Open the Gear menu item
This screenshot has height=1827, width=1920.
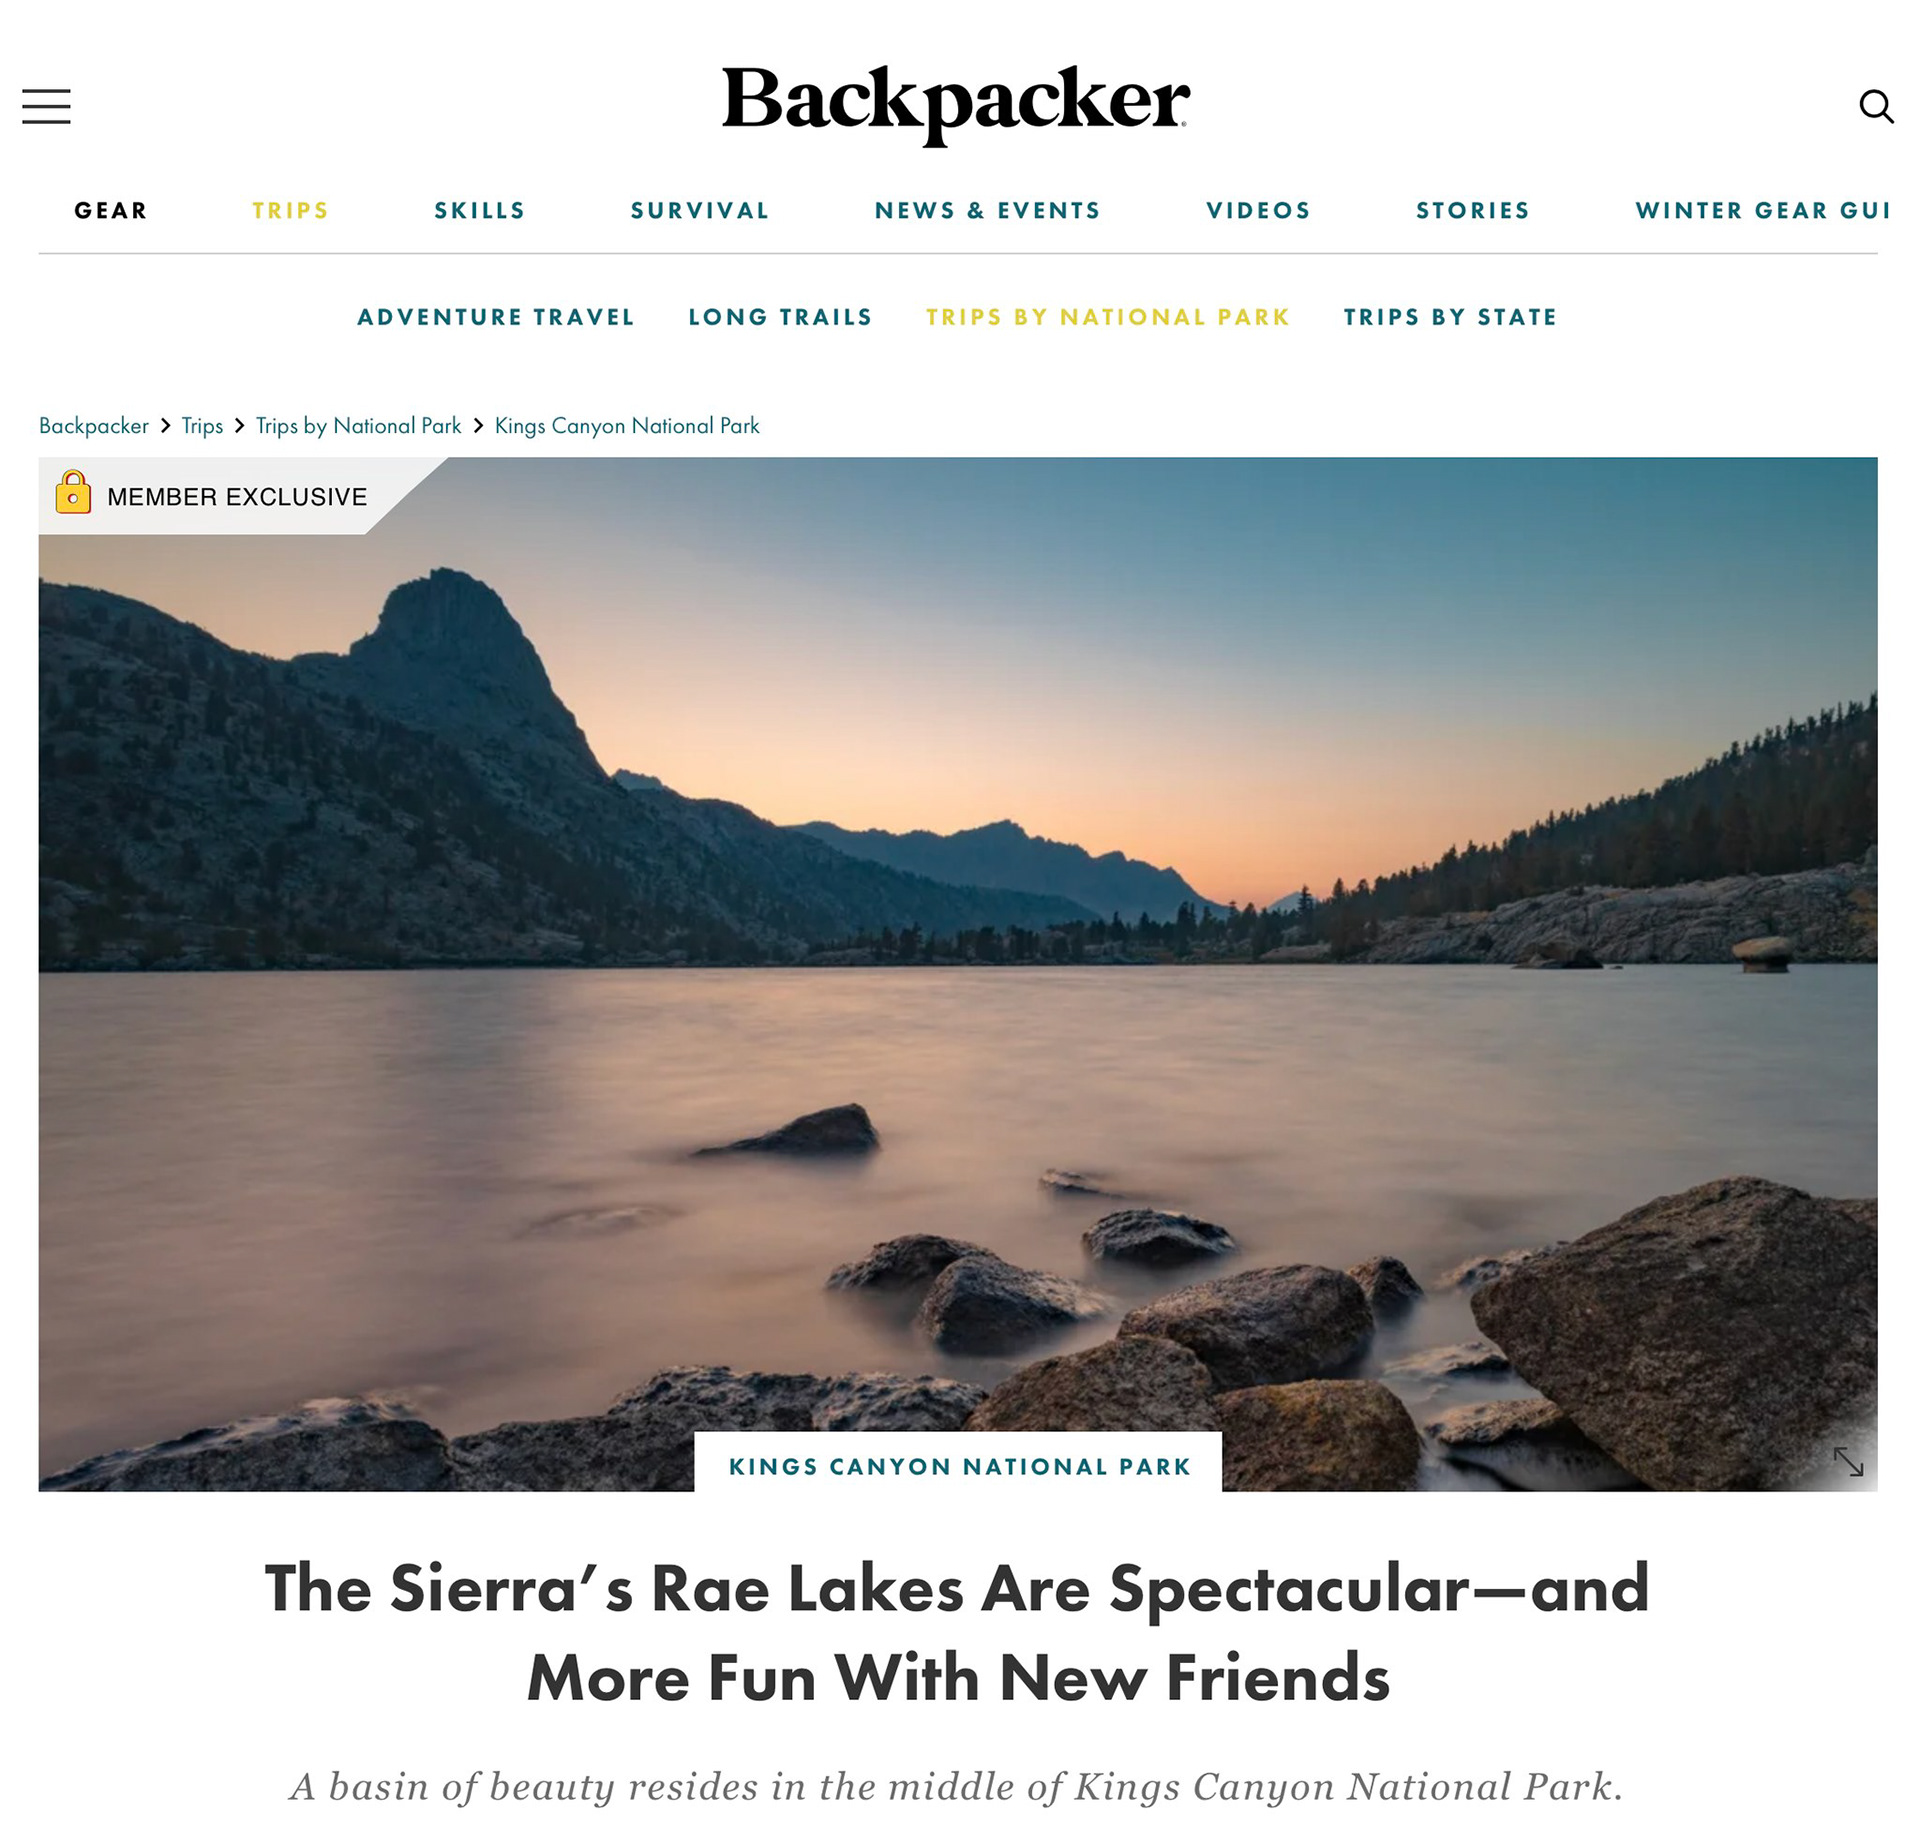pos(111,210)
